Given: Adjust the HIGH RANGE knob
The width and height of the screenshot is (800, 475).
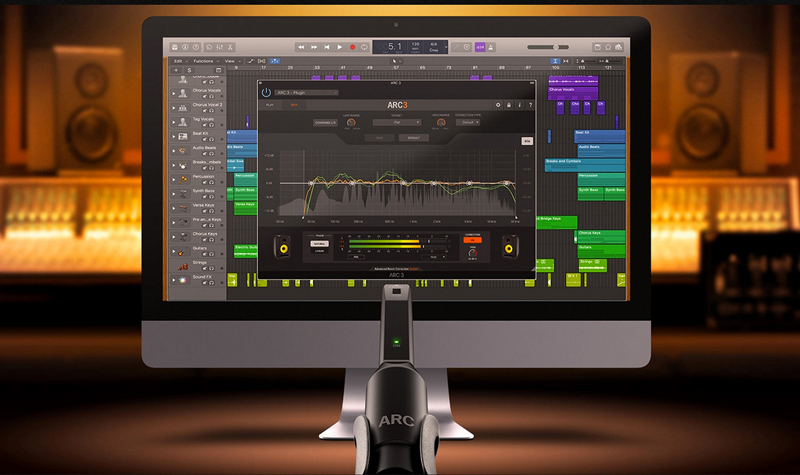Looking at the screenshot, I should pyautogui.click(x=441, y=122).
